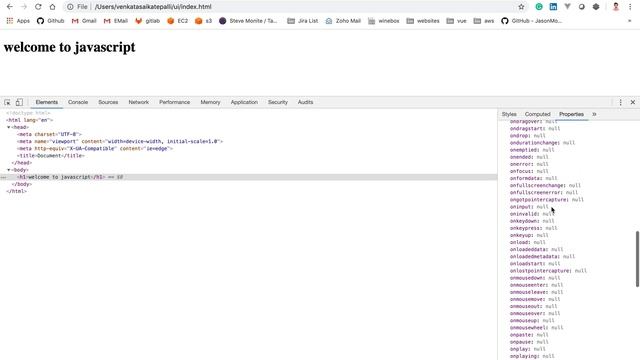
Task: Switch to the Performance tab
Action: 175,102
